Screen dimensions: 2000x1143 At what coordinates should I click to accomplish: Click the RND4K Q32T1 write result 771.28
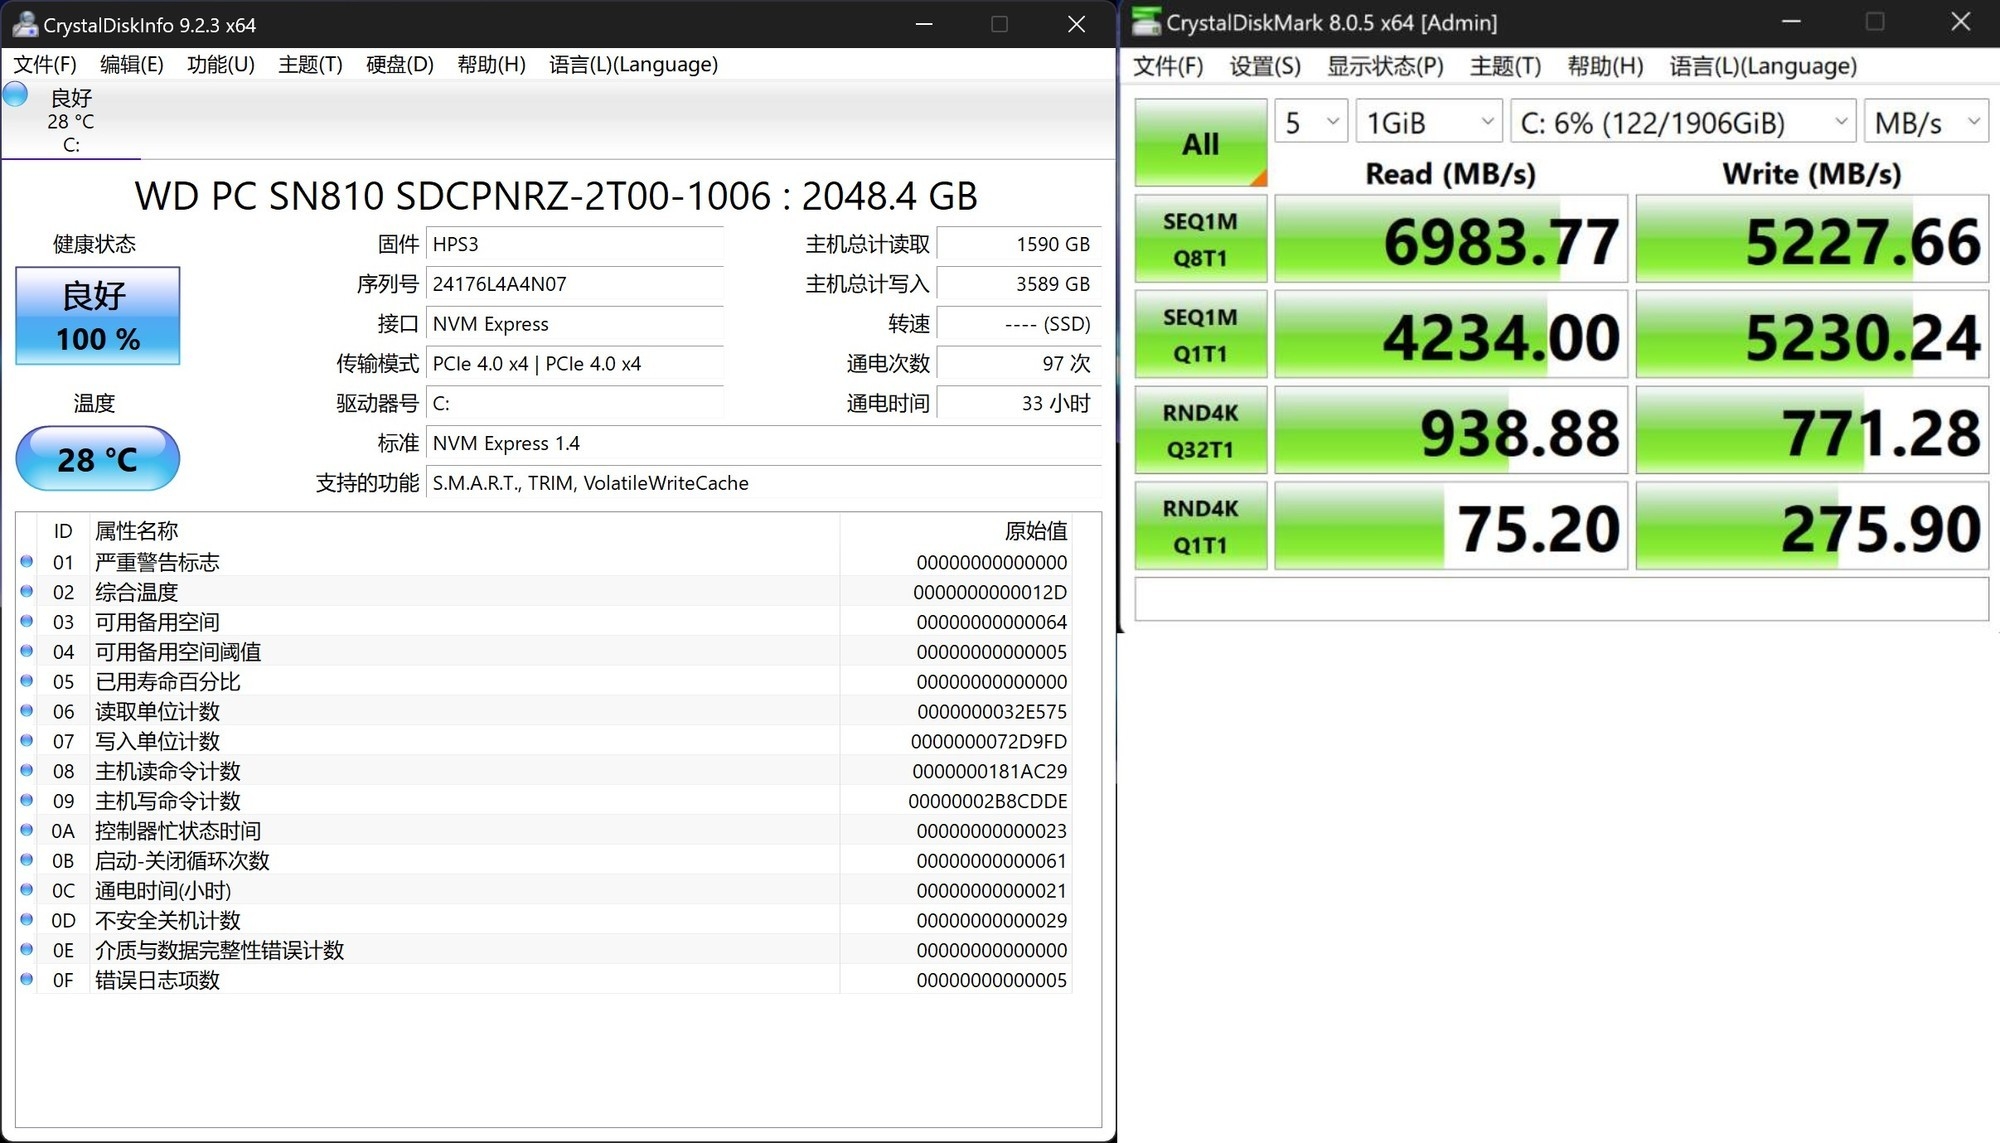click(1812, 431)
